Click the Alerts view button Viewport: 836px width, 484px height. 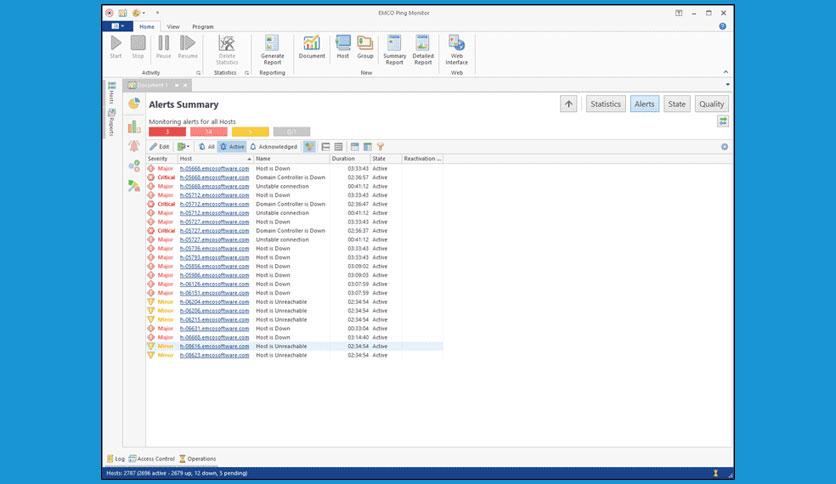[644, 104]
